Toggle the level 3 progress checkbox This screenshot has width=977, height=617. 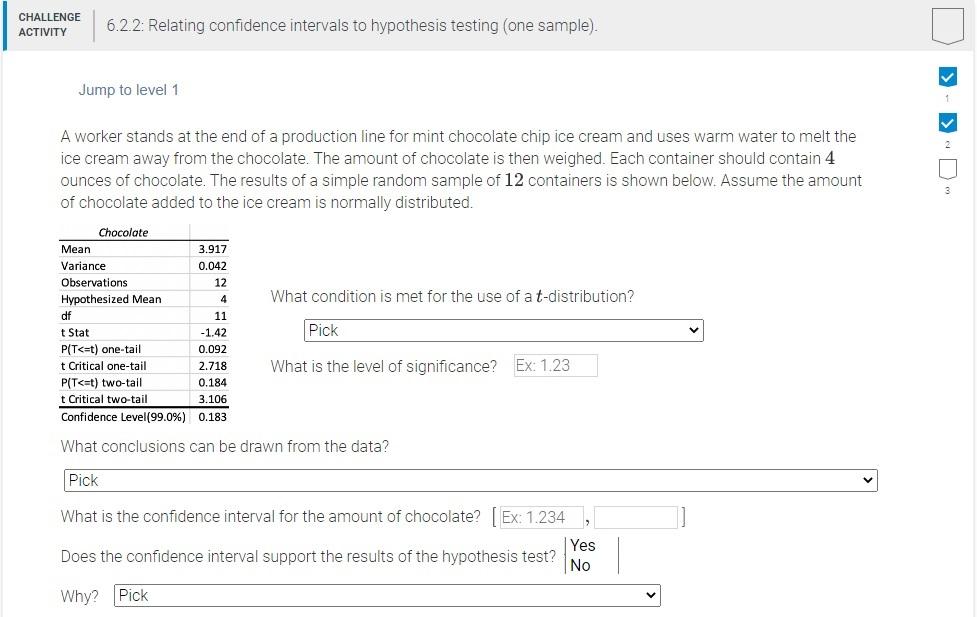pos(946,170)
